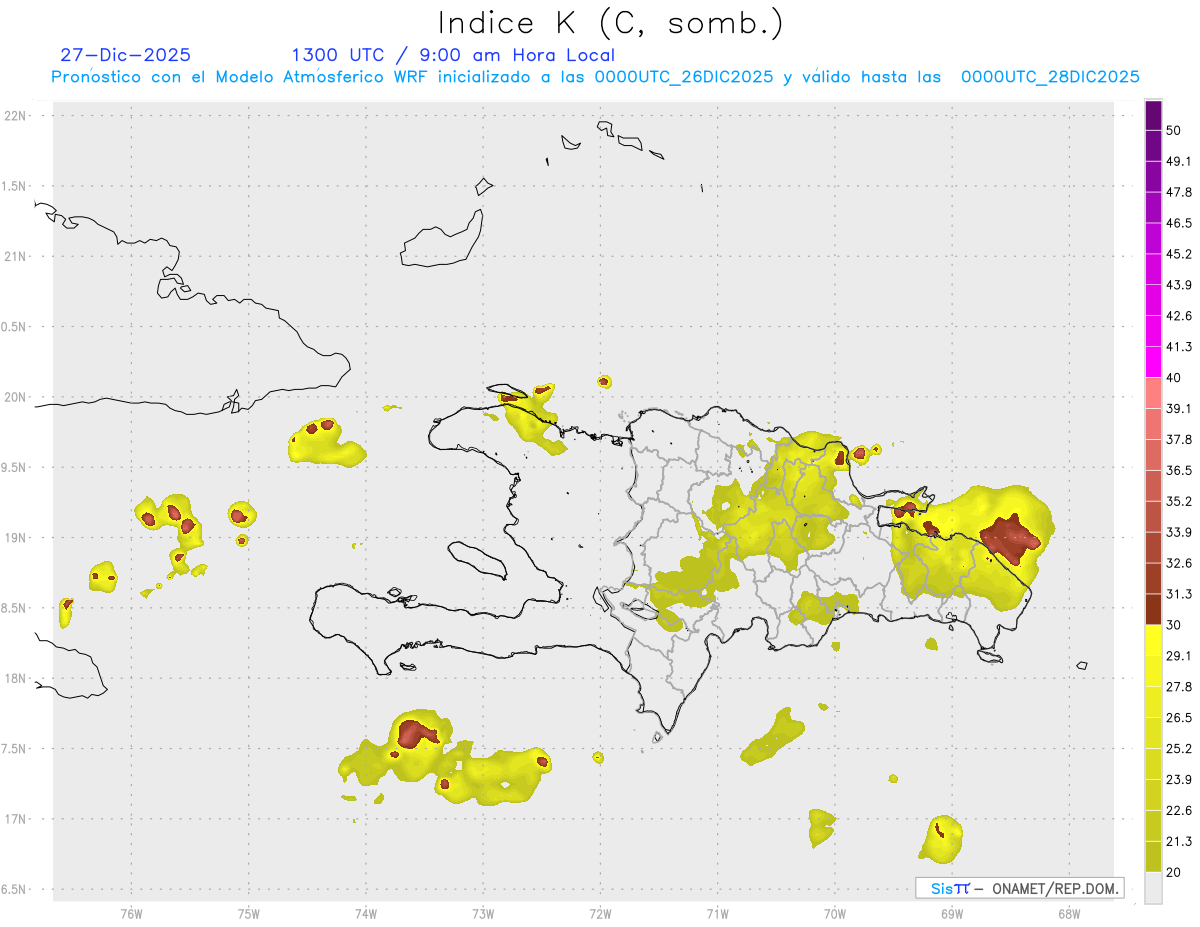Screen dimensions: 1200x927
Task: Click the colorbar label "49.1"
Action: click(x=1179, y=161)
